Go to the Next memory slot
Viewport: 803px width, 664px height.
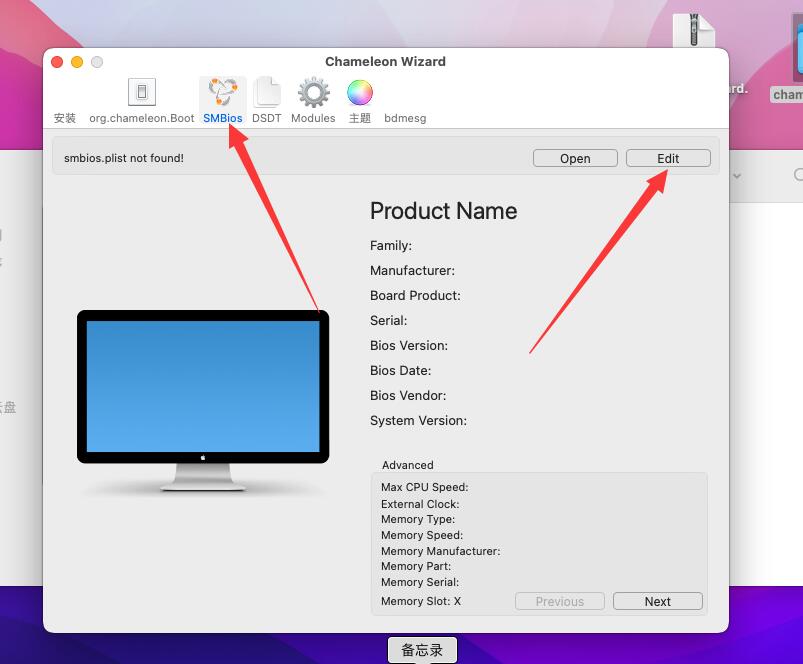[x=657, y=601]
